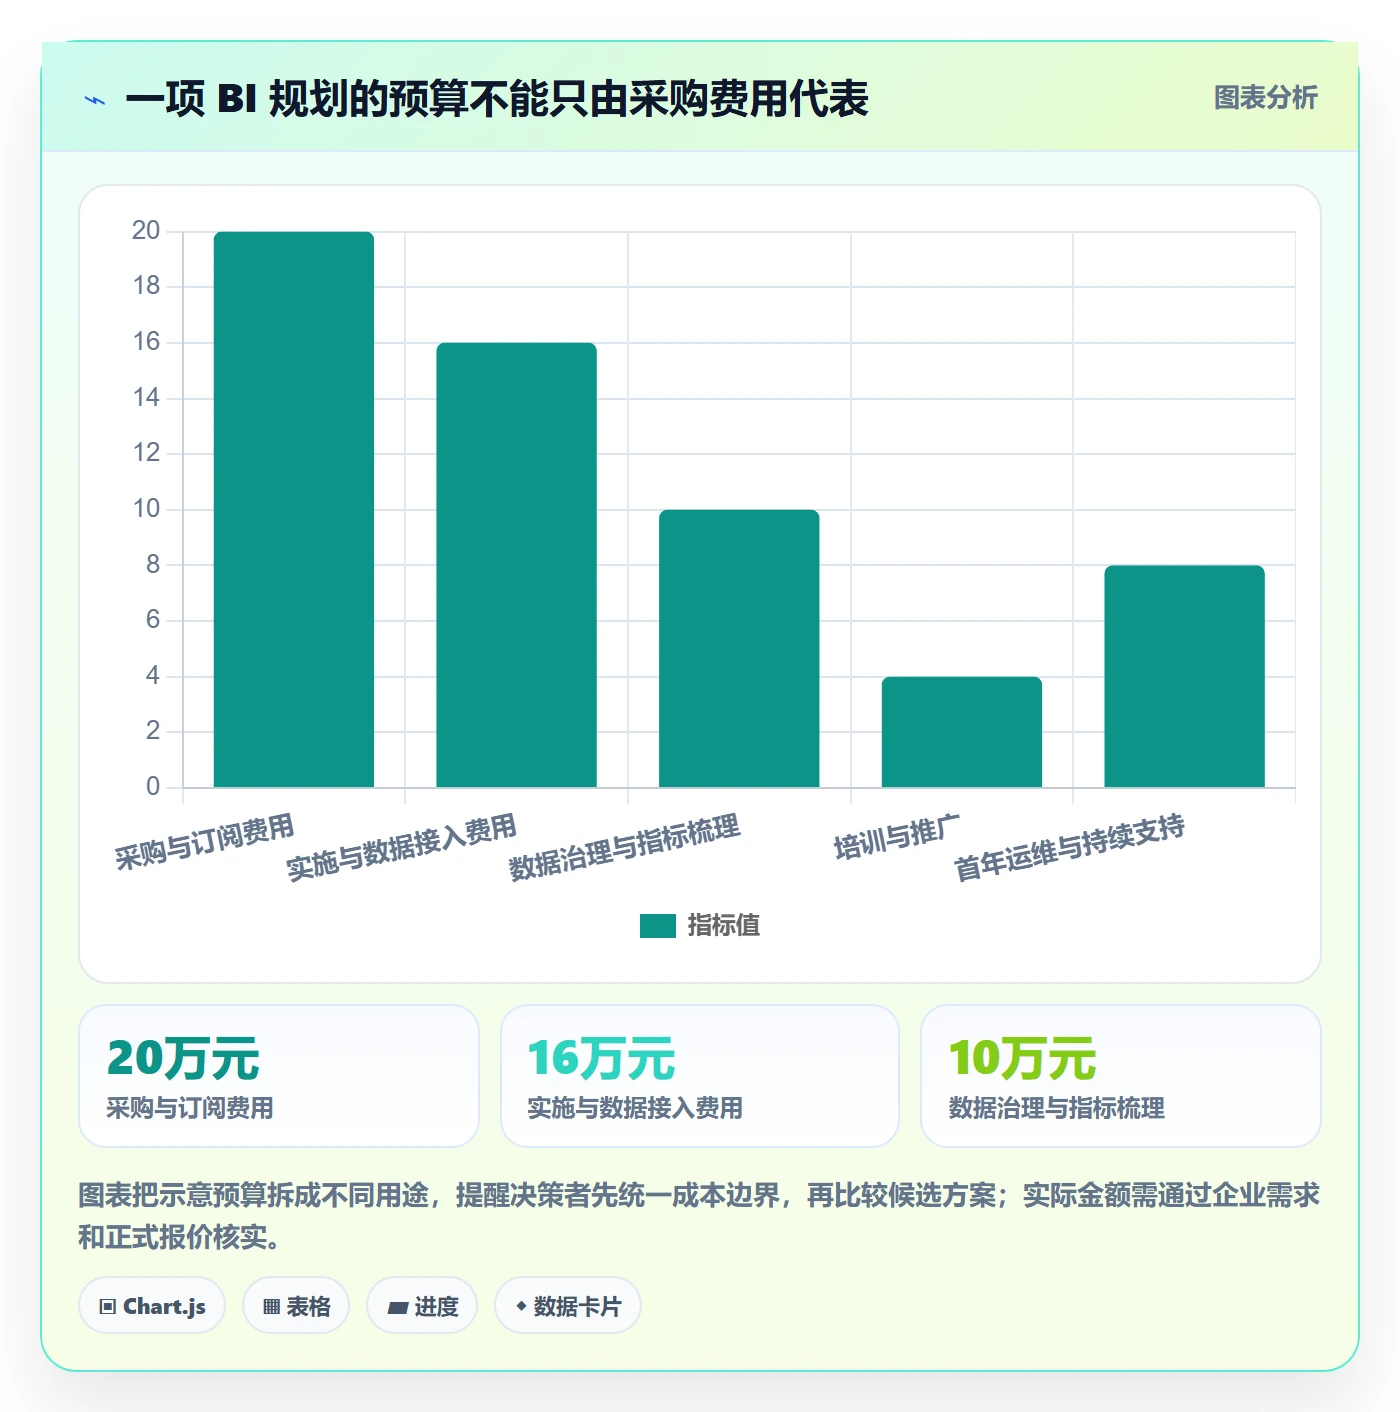The image size is (1400, 1412).
Task: Select the Chart.js tag chip
Action: pos(152,1306)
